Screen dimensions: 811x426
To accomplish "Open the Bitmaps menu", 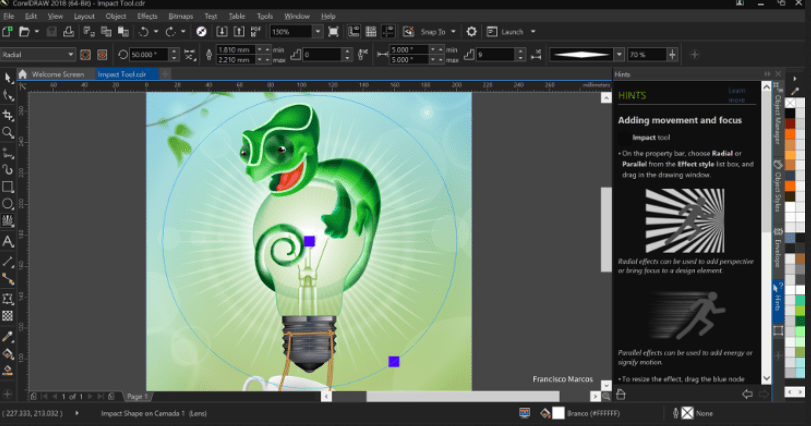I will 181,16.
